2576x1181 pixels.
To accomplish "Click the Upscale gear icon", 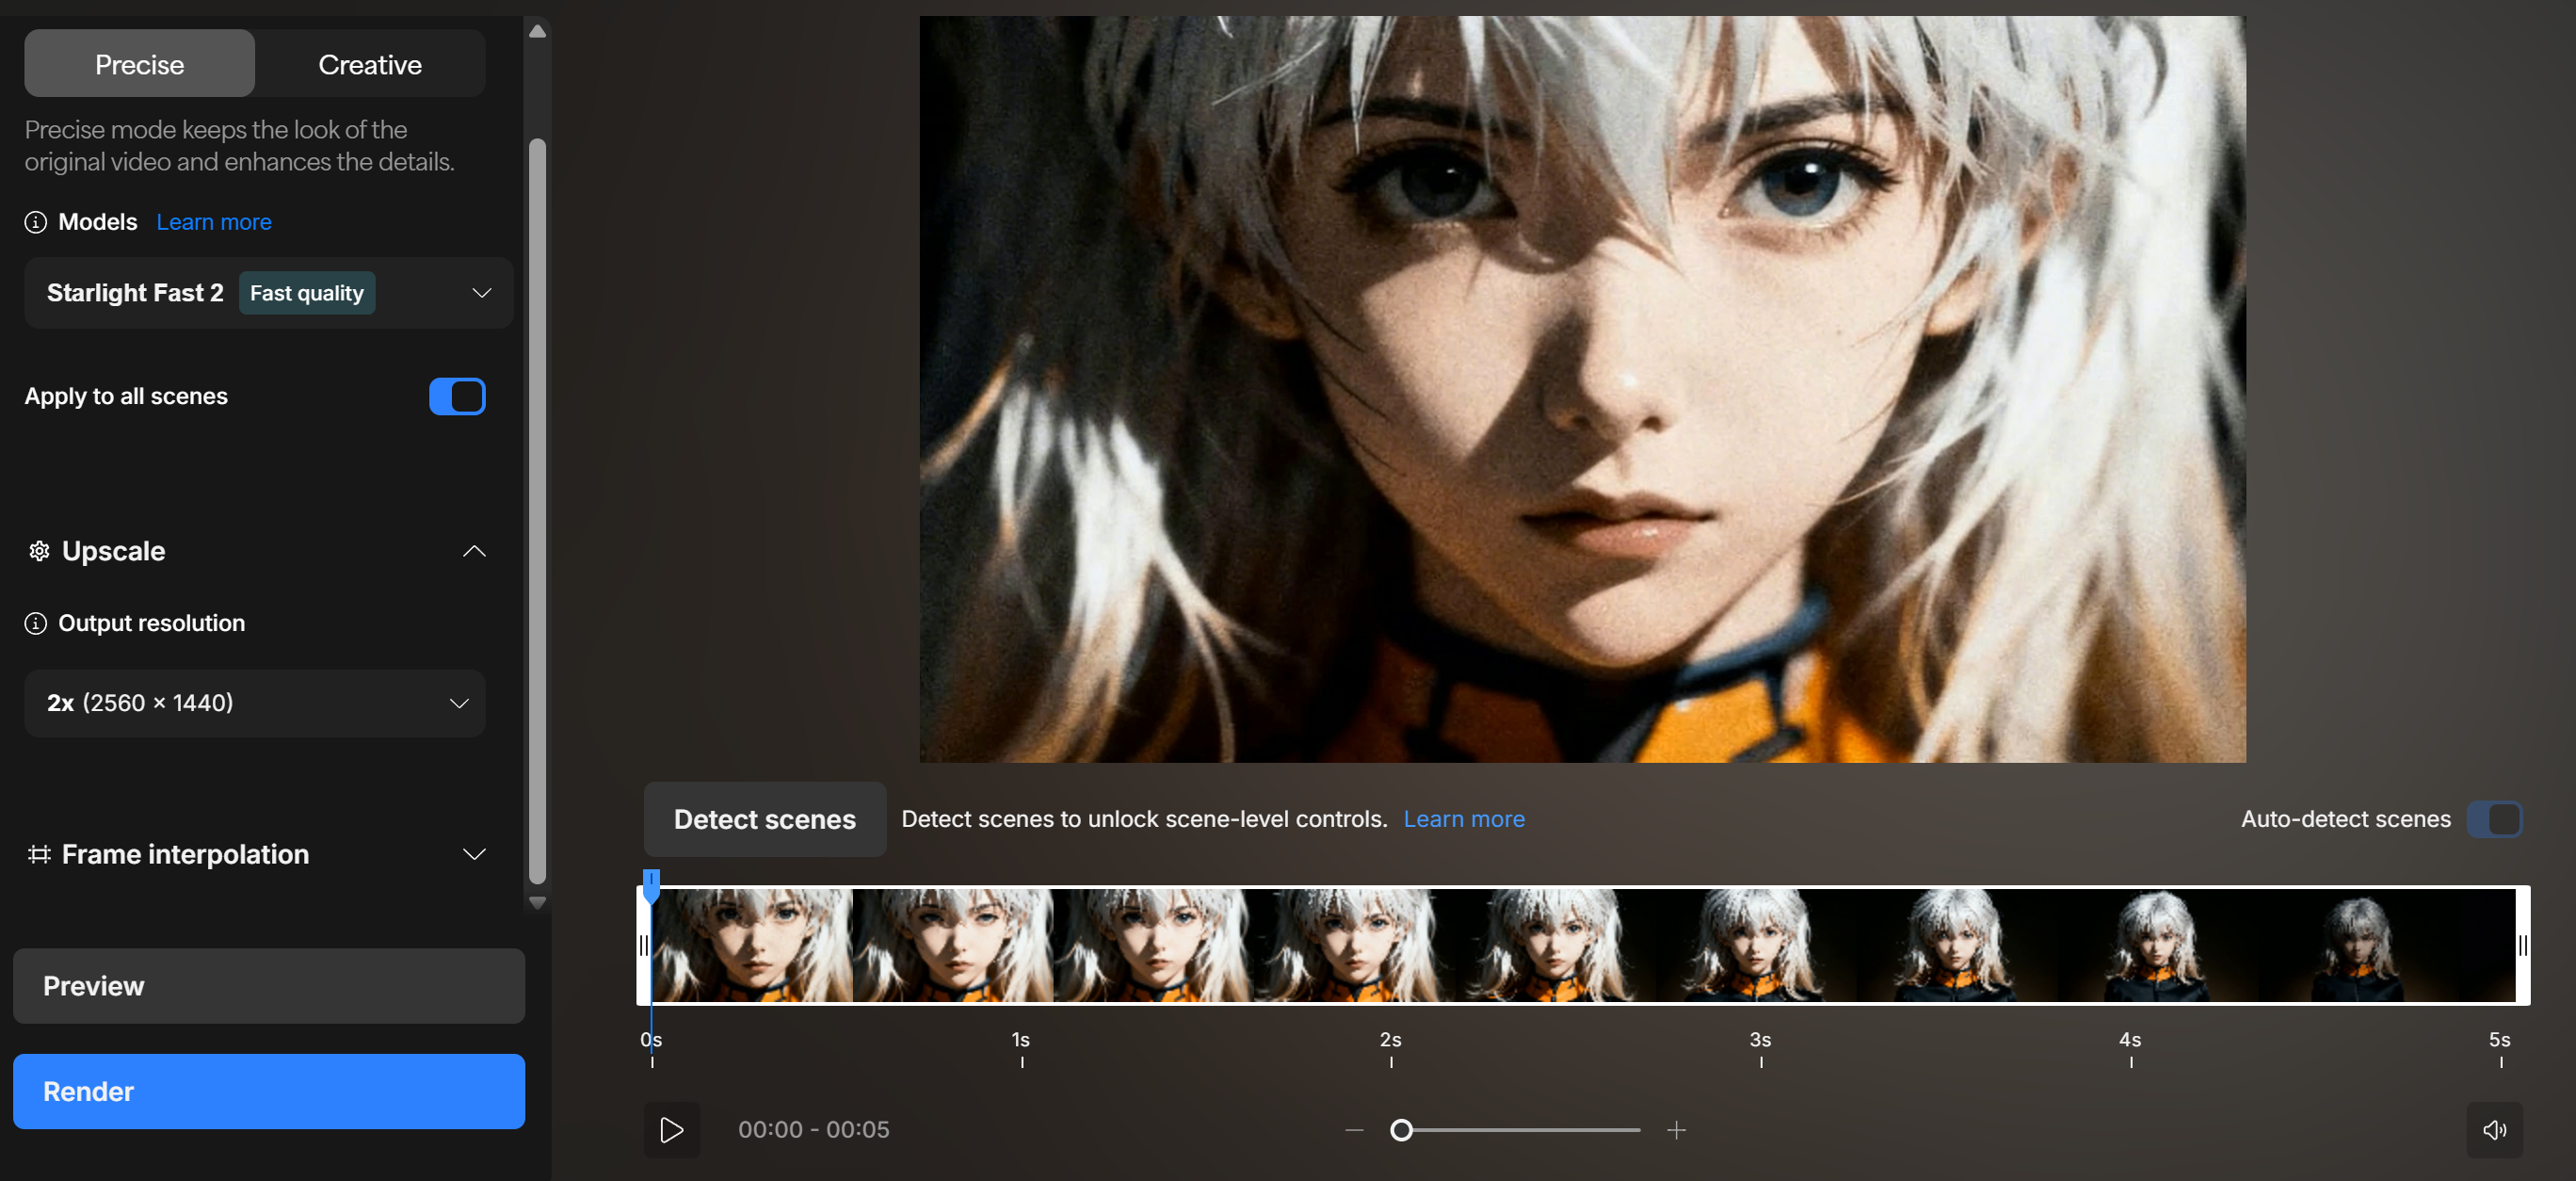I will pos(39,551).
